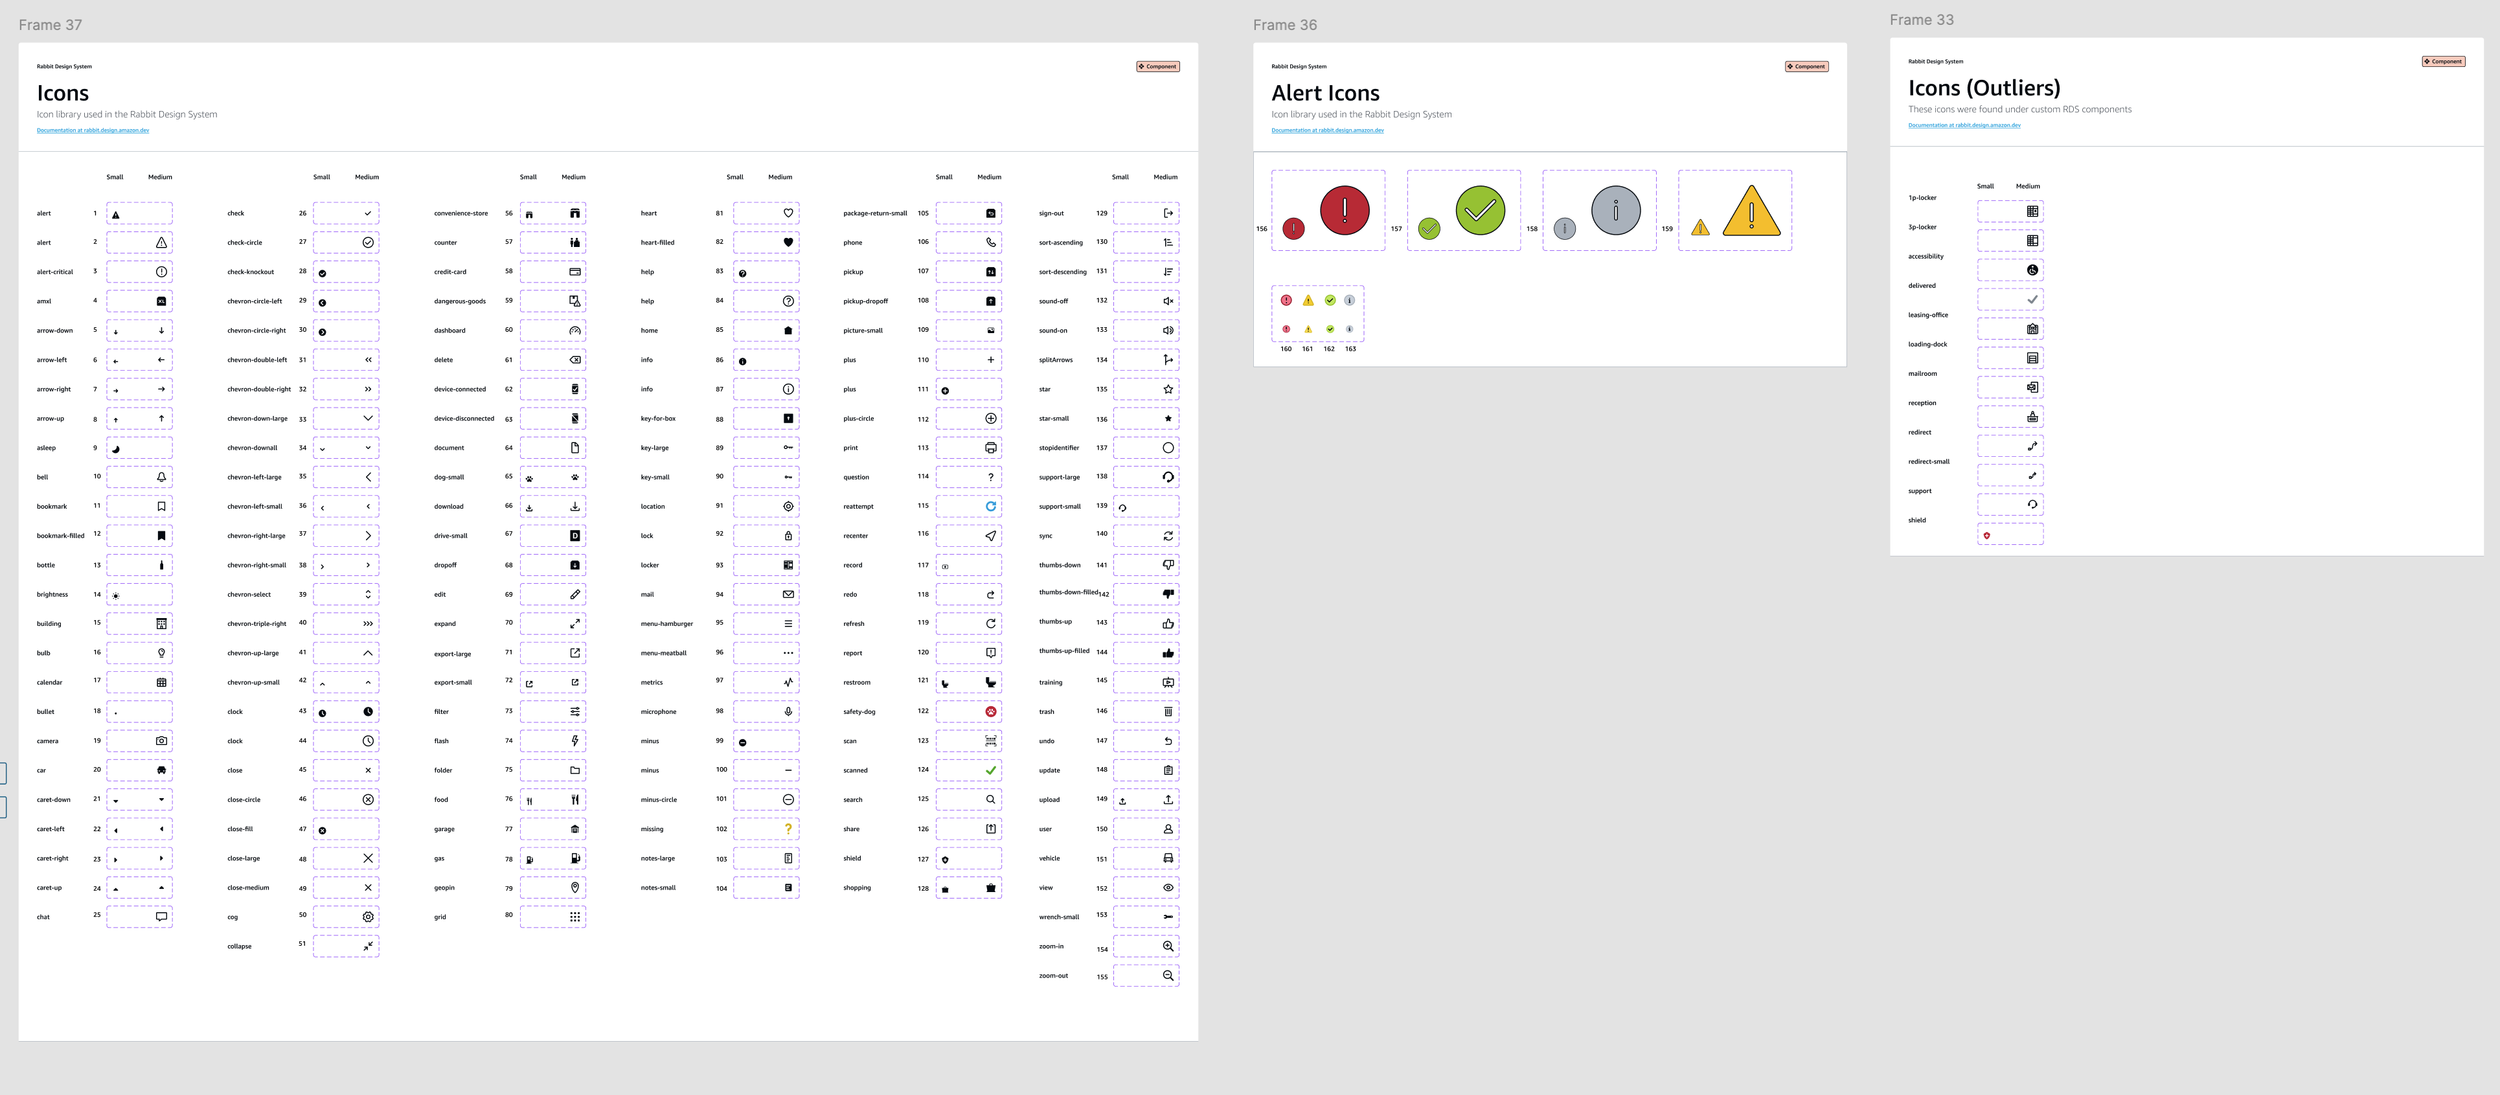Image resolution: width=2500 pixels, height=1095 pixels.
Task: Click Component badge in the Alert Icons frame
Action: coord(1807,67)
